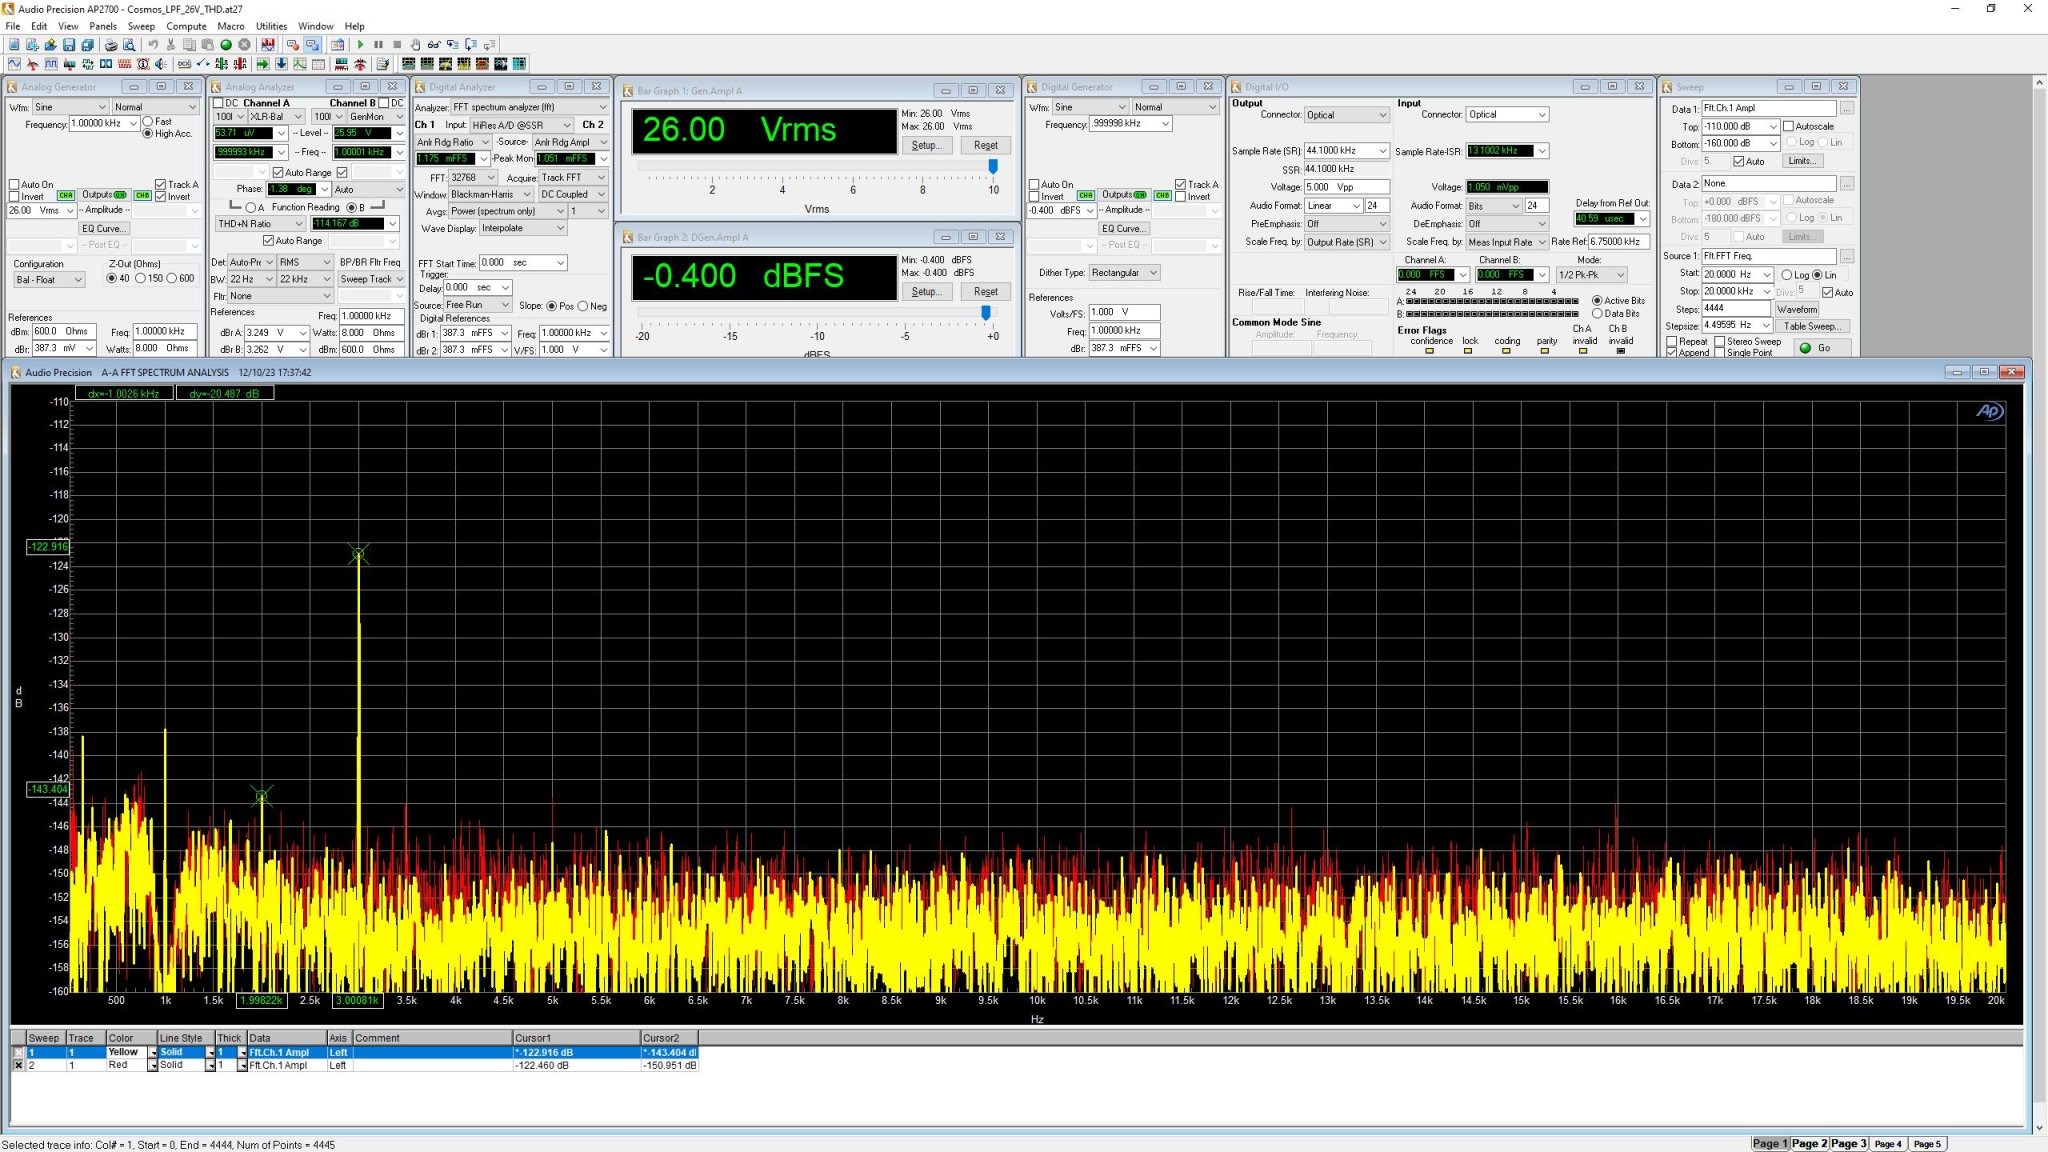This screenshot has height=1152, width=2048.
Task: Click the green circle toolbar icon
Action: [226, 45]
